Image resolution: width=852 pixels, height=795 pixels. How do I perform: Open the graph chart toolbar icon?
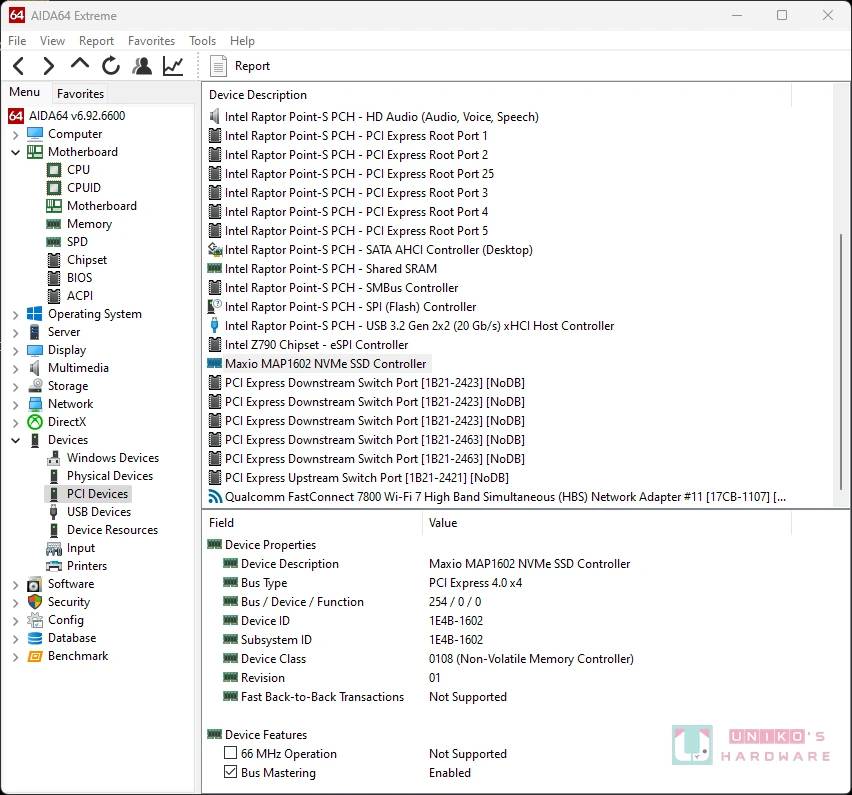point(173,66)
